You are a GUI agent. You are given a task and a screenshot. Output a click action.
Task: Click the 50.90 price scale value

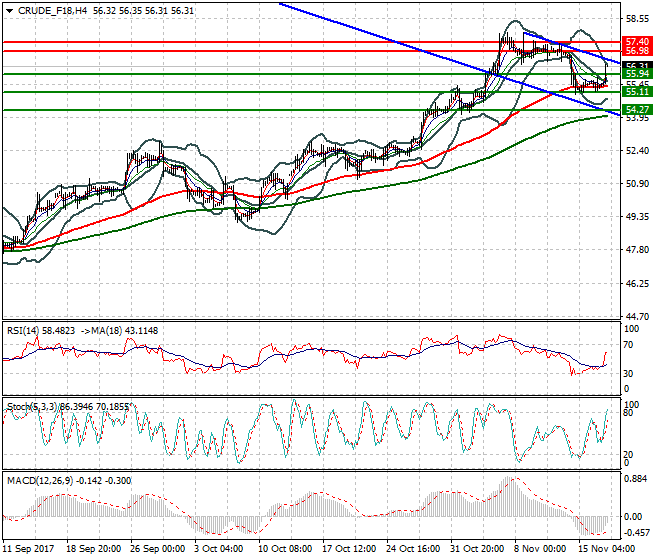637,184
